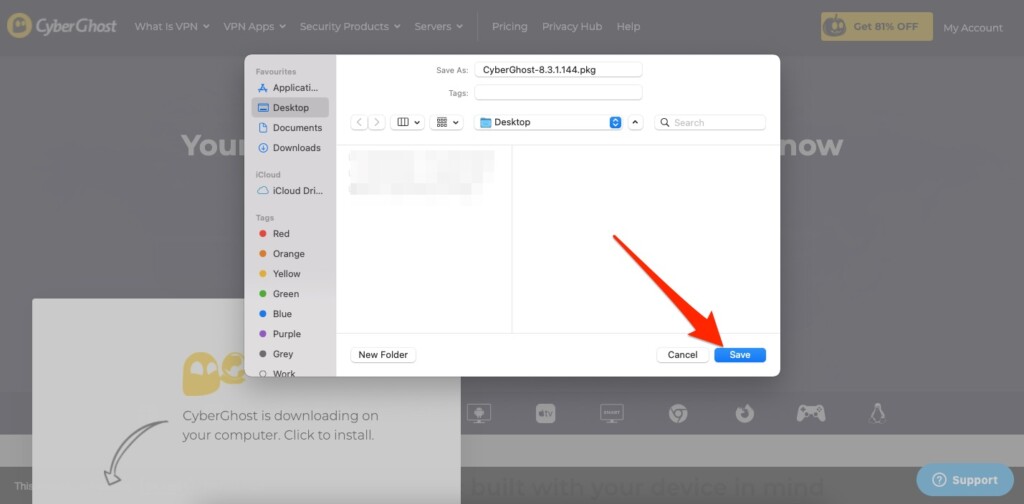Click the Desktop monitor icon in sidebar
Viewport: 1024px width, 504px height.
pos(263,108)
